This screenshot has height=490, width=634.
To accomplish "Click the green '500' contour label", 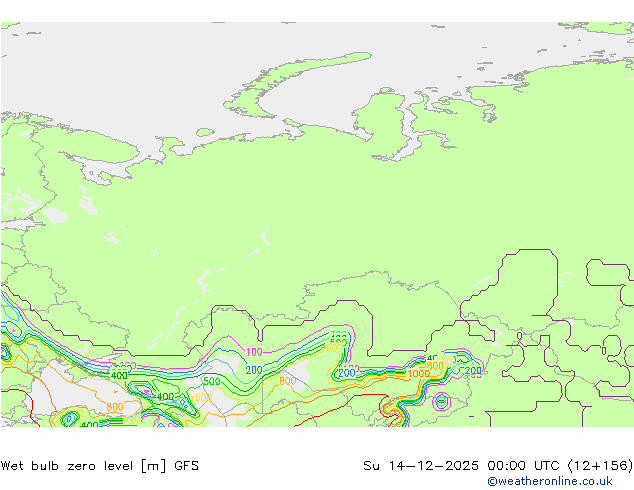I will 211,381.
